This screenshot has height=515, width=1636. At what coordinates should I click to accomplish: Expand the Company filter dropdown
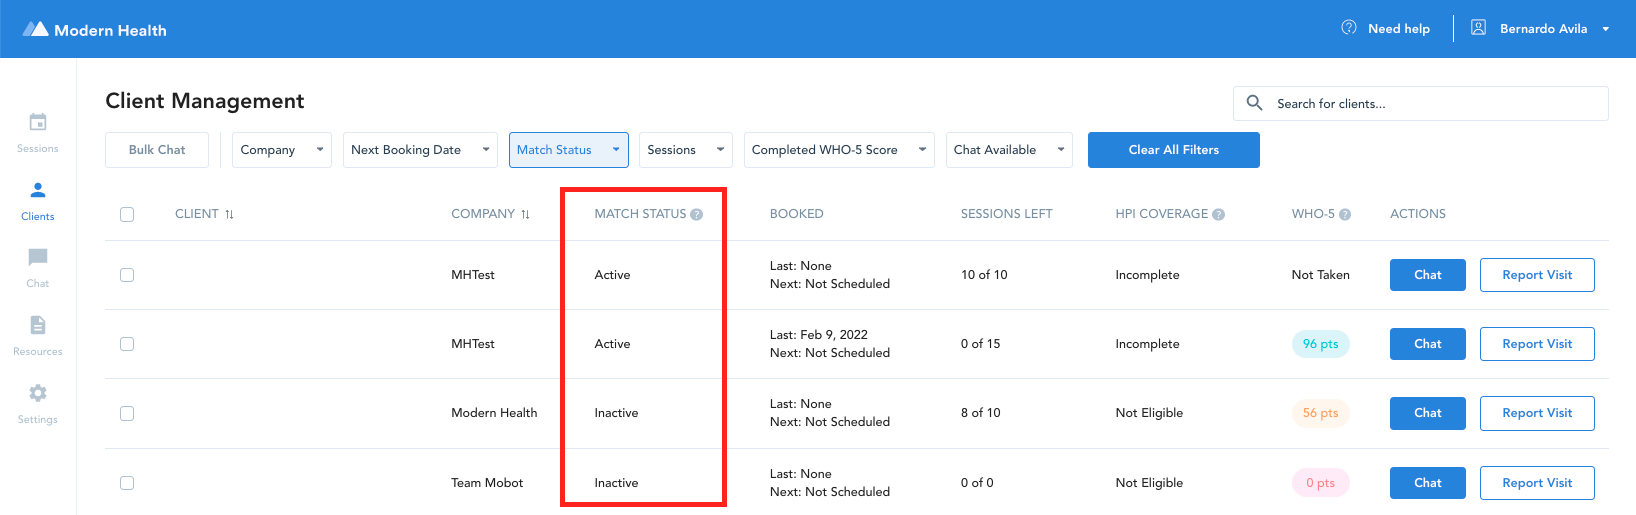(281, 150)
